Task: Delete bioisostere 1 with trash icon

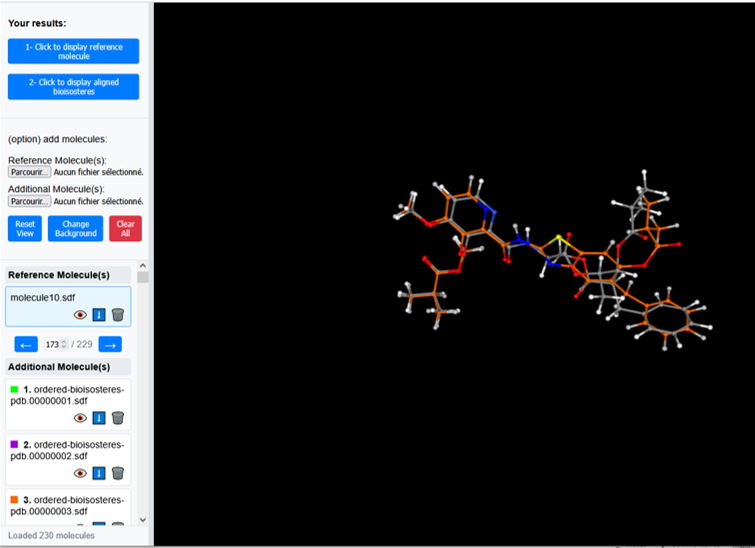Action: coord(118,418)
